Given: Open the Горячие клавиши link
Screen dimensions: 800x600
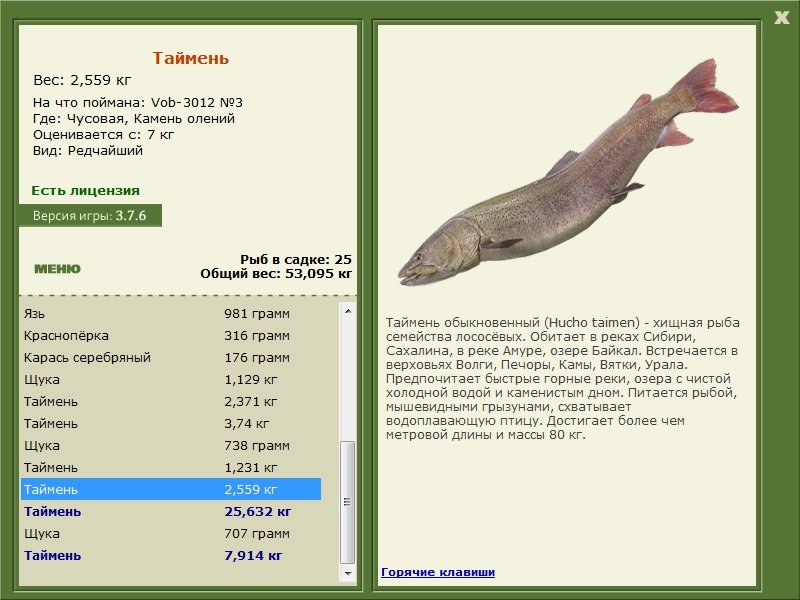Looking at the screenshot, I should (x=438, y=572).
